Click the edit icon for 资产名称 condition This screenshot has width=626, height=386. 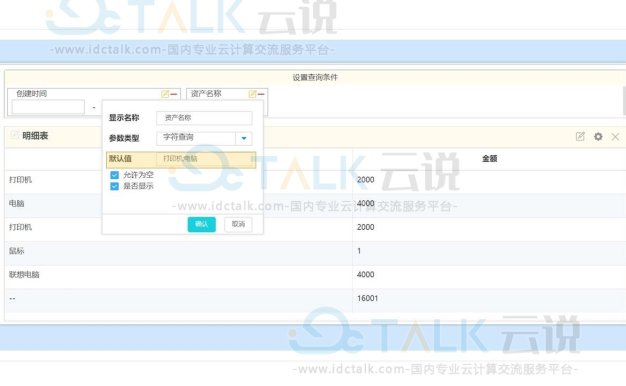click(x=252, y=94)
